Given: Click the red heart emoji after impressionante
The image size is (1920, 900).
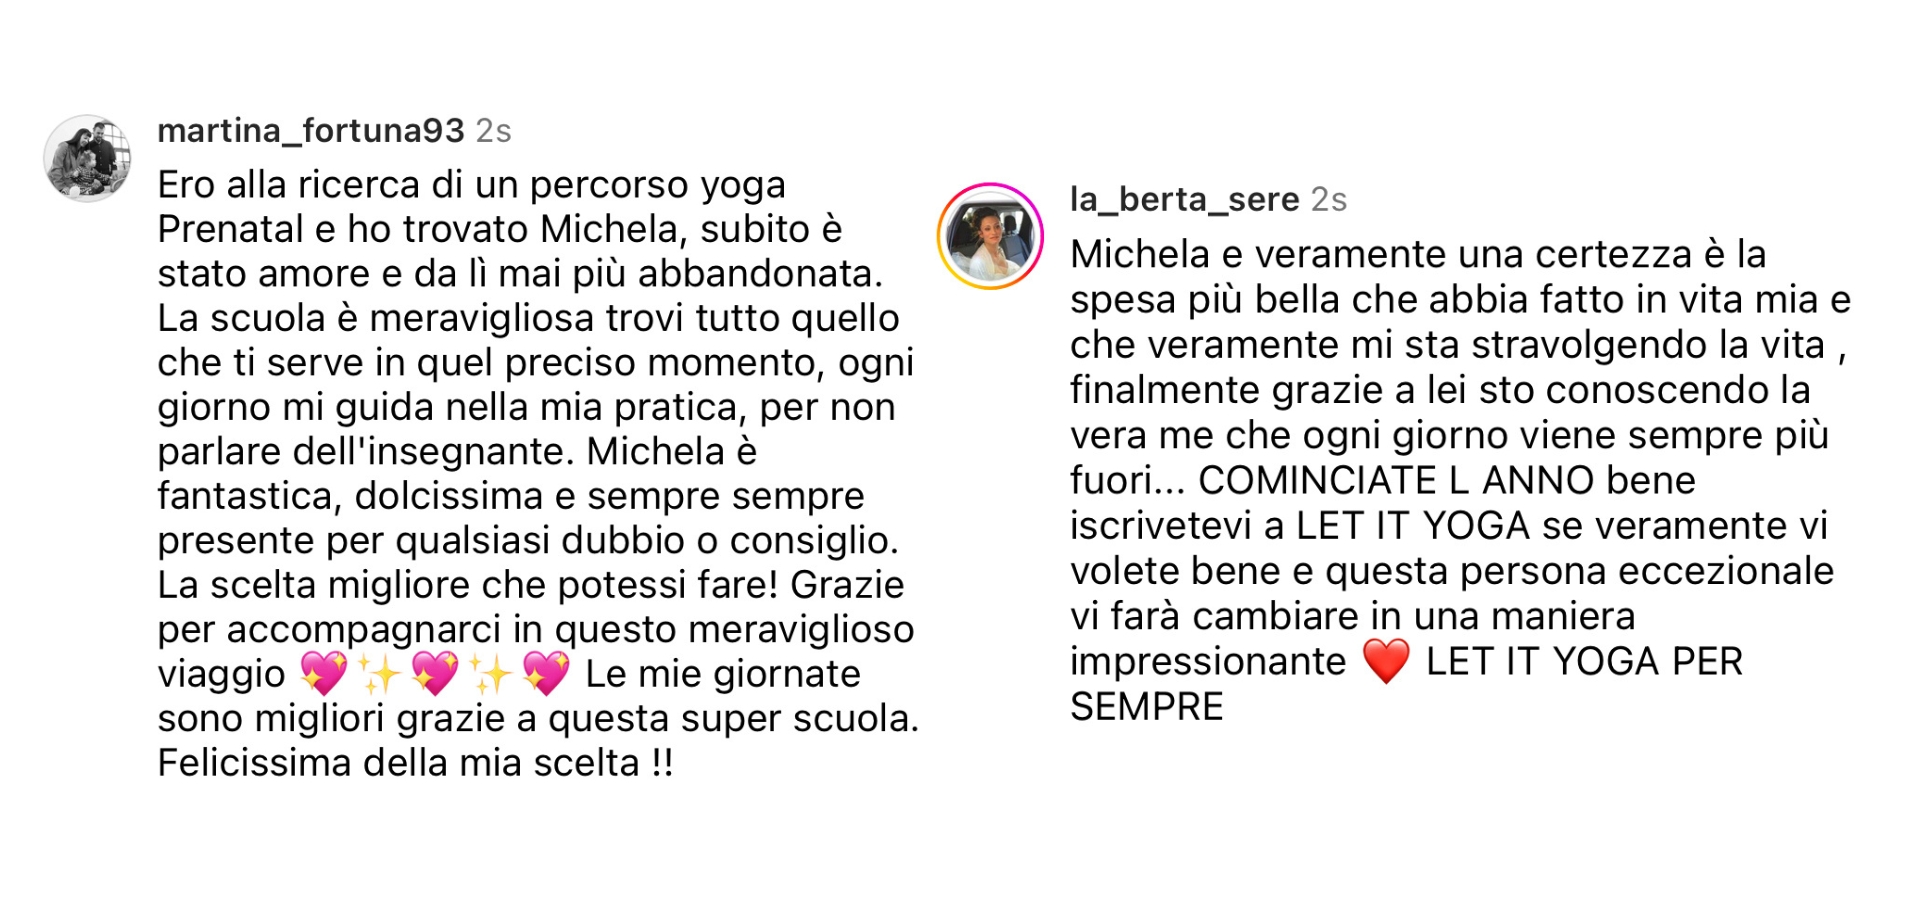Looking at the screenshot, I should tap(1386, 662).
